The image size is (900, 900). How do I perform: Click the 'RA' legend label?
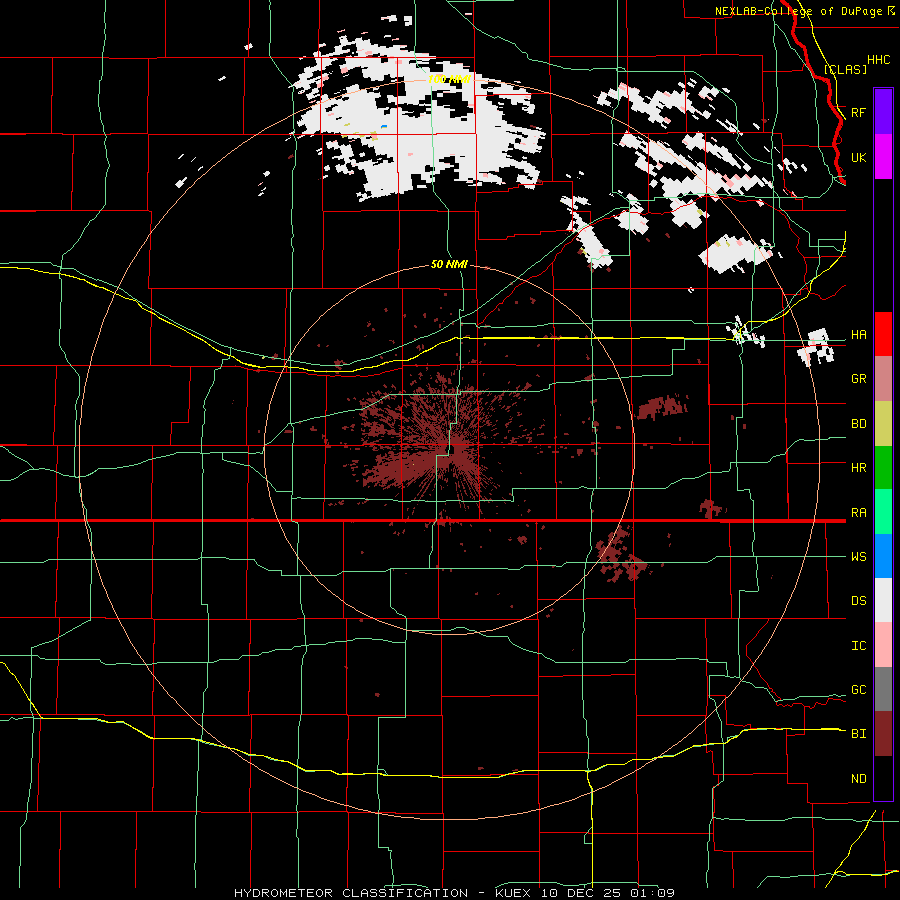pyautogui.click(x=858, y=513)
